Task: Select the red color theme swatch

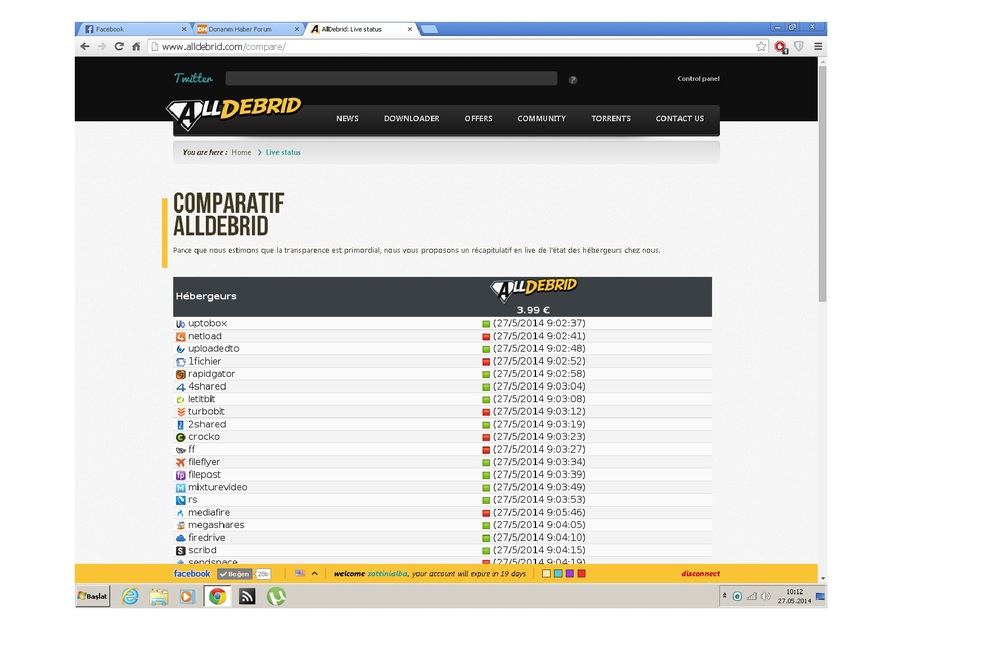Action: (x=581, y=574)
